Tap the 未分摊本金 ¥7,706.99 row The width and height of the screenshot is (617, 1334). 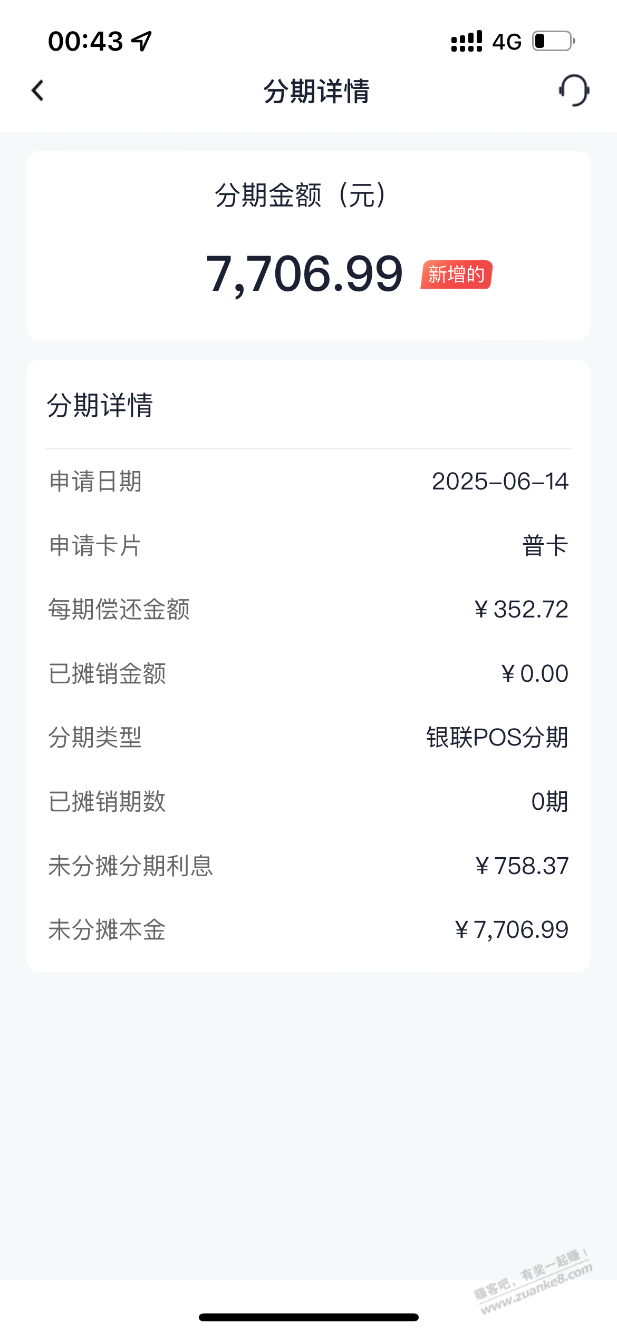[x=308, y=930]
